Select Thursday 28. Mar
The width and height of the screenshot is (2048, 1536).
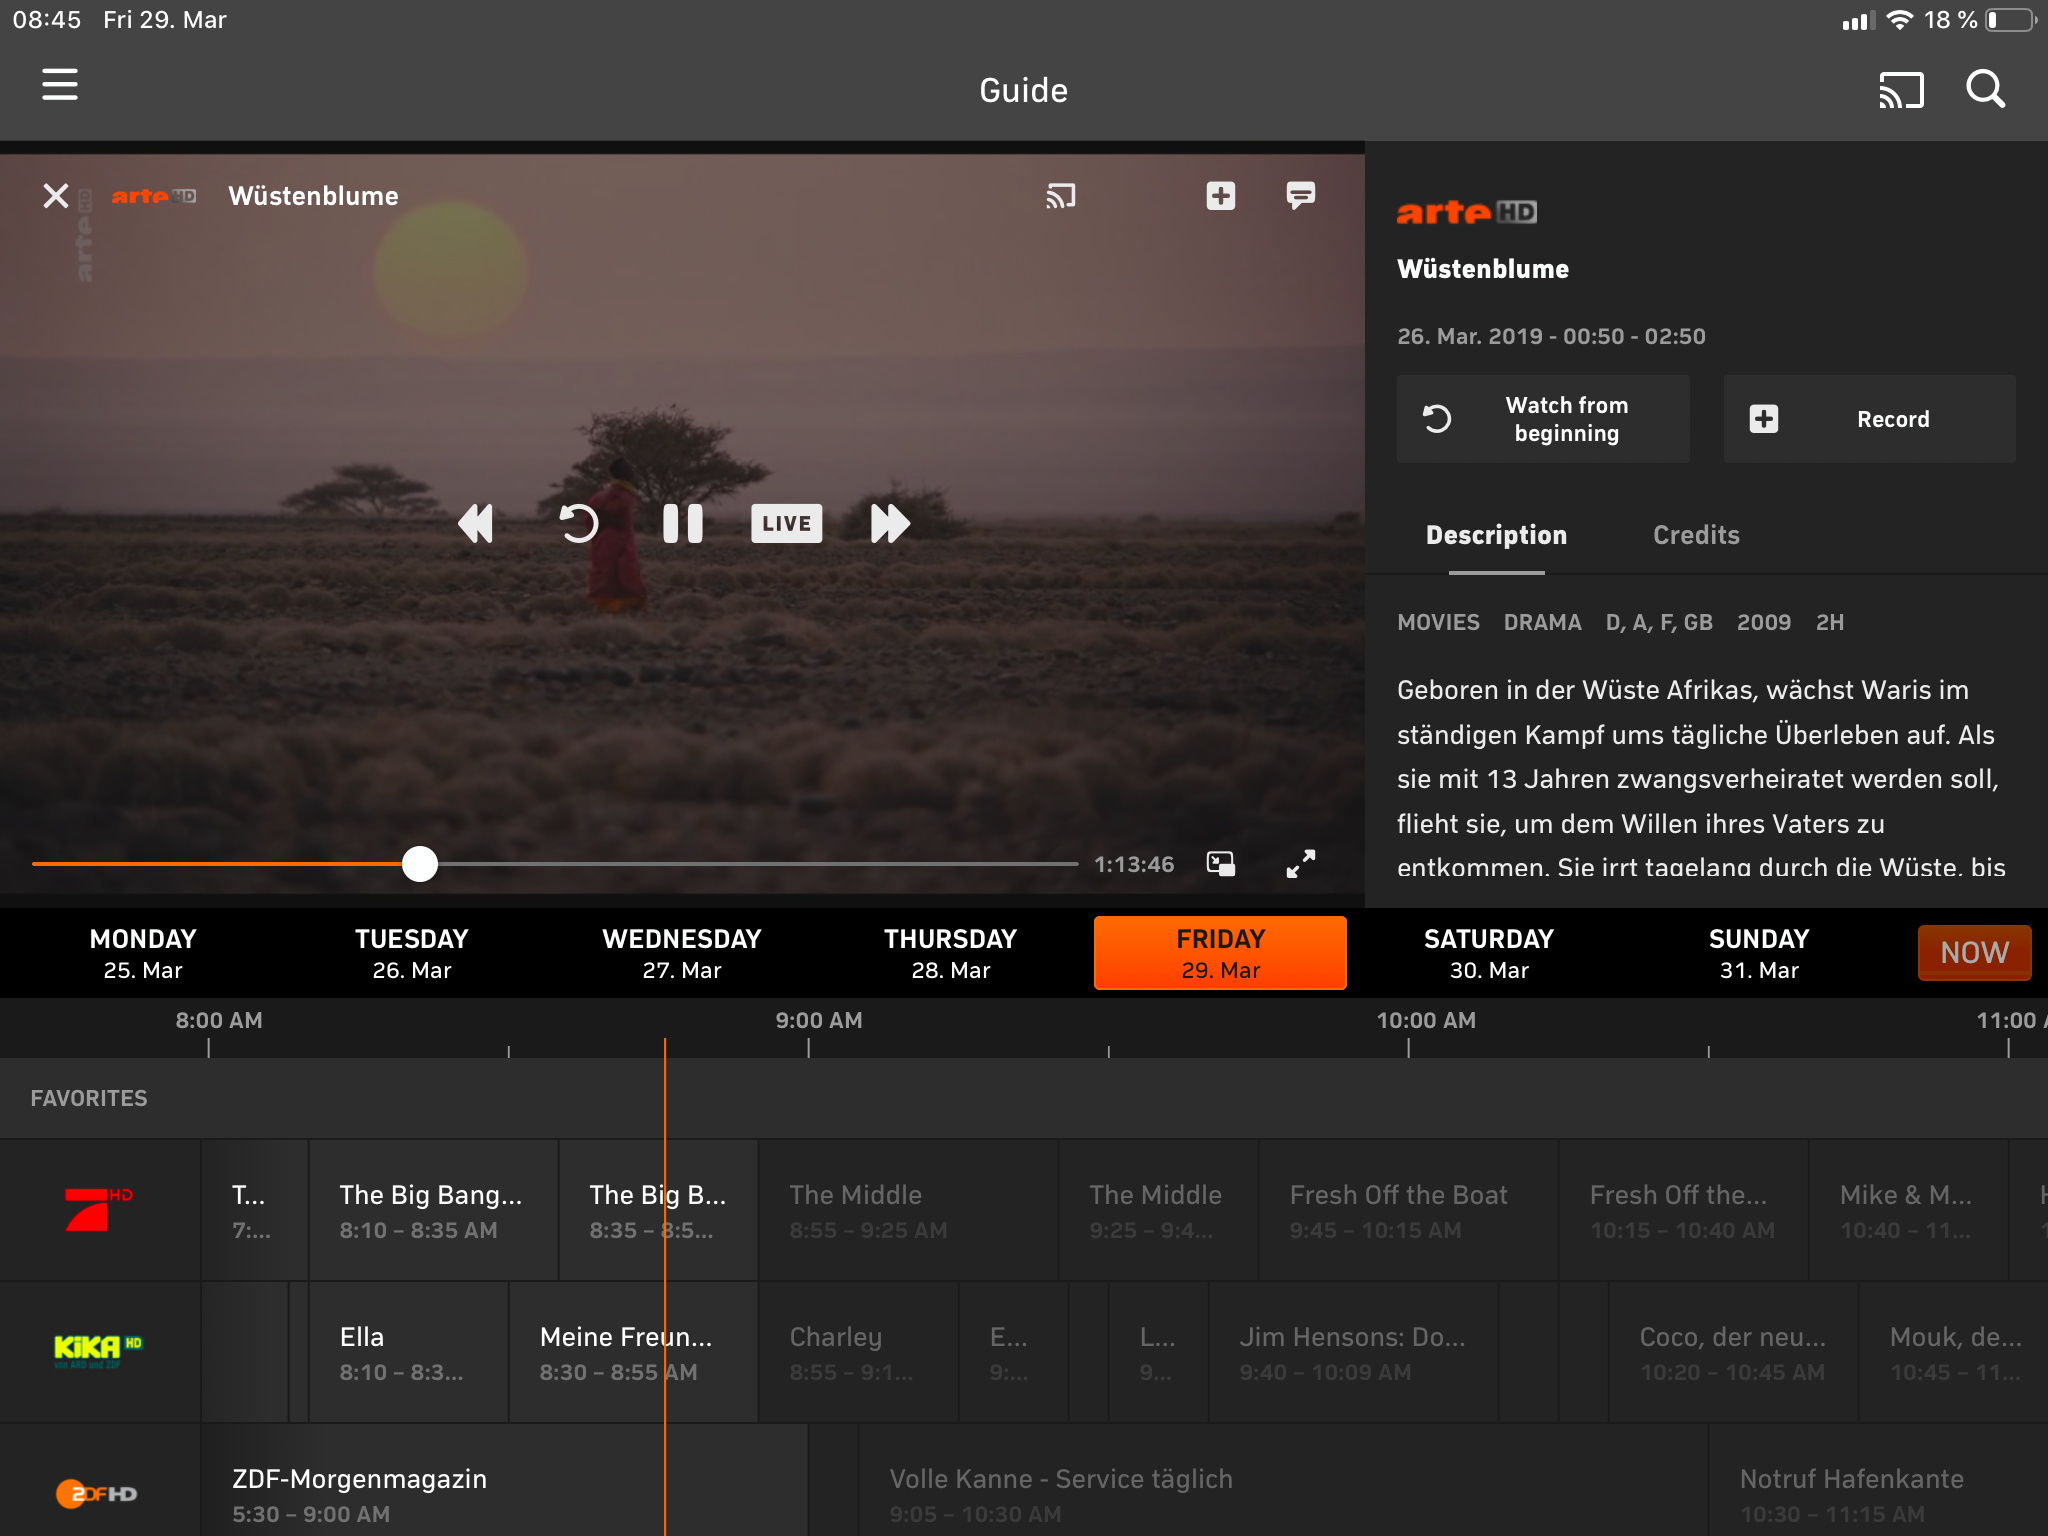click(x=951, y=953)
